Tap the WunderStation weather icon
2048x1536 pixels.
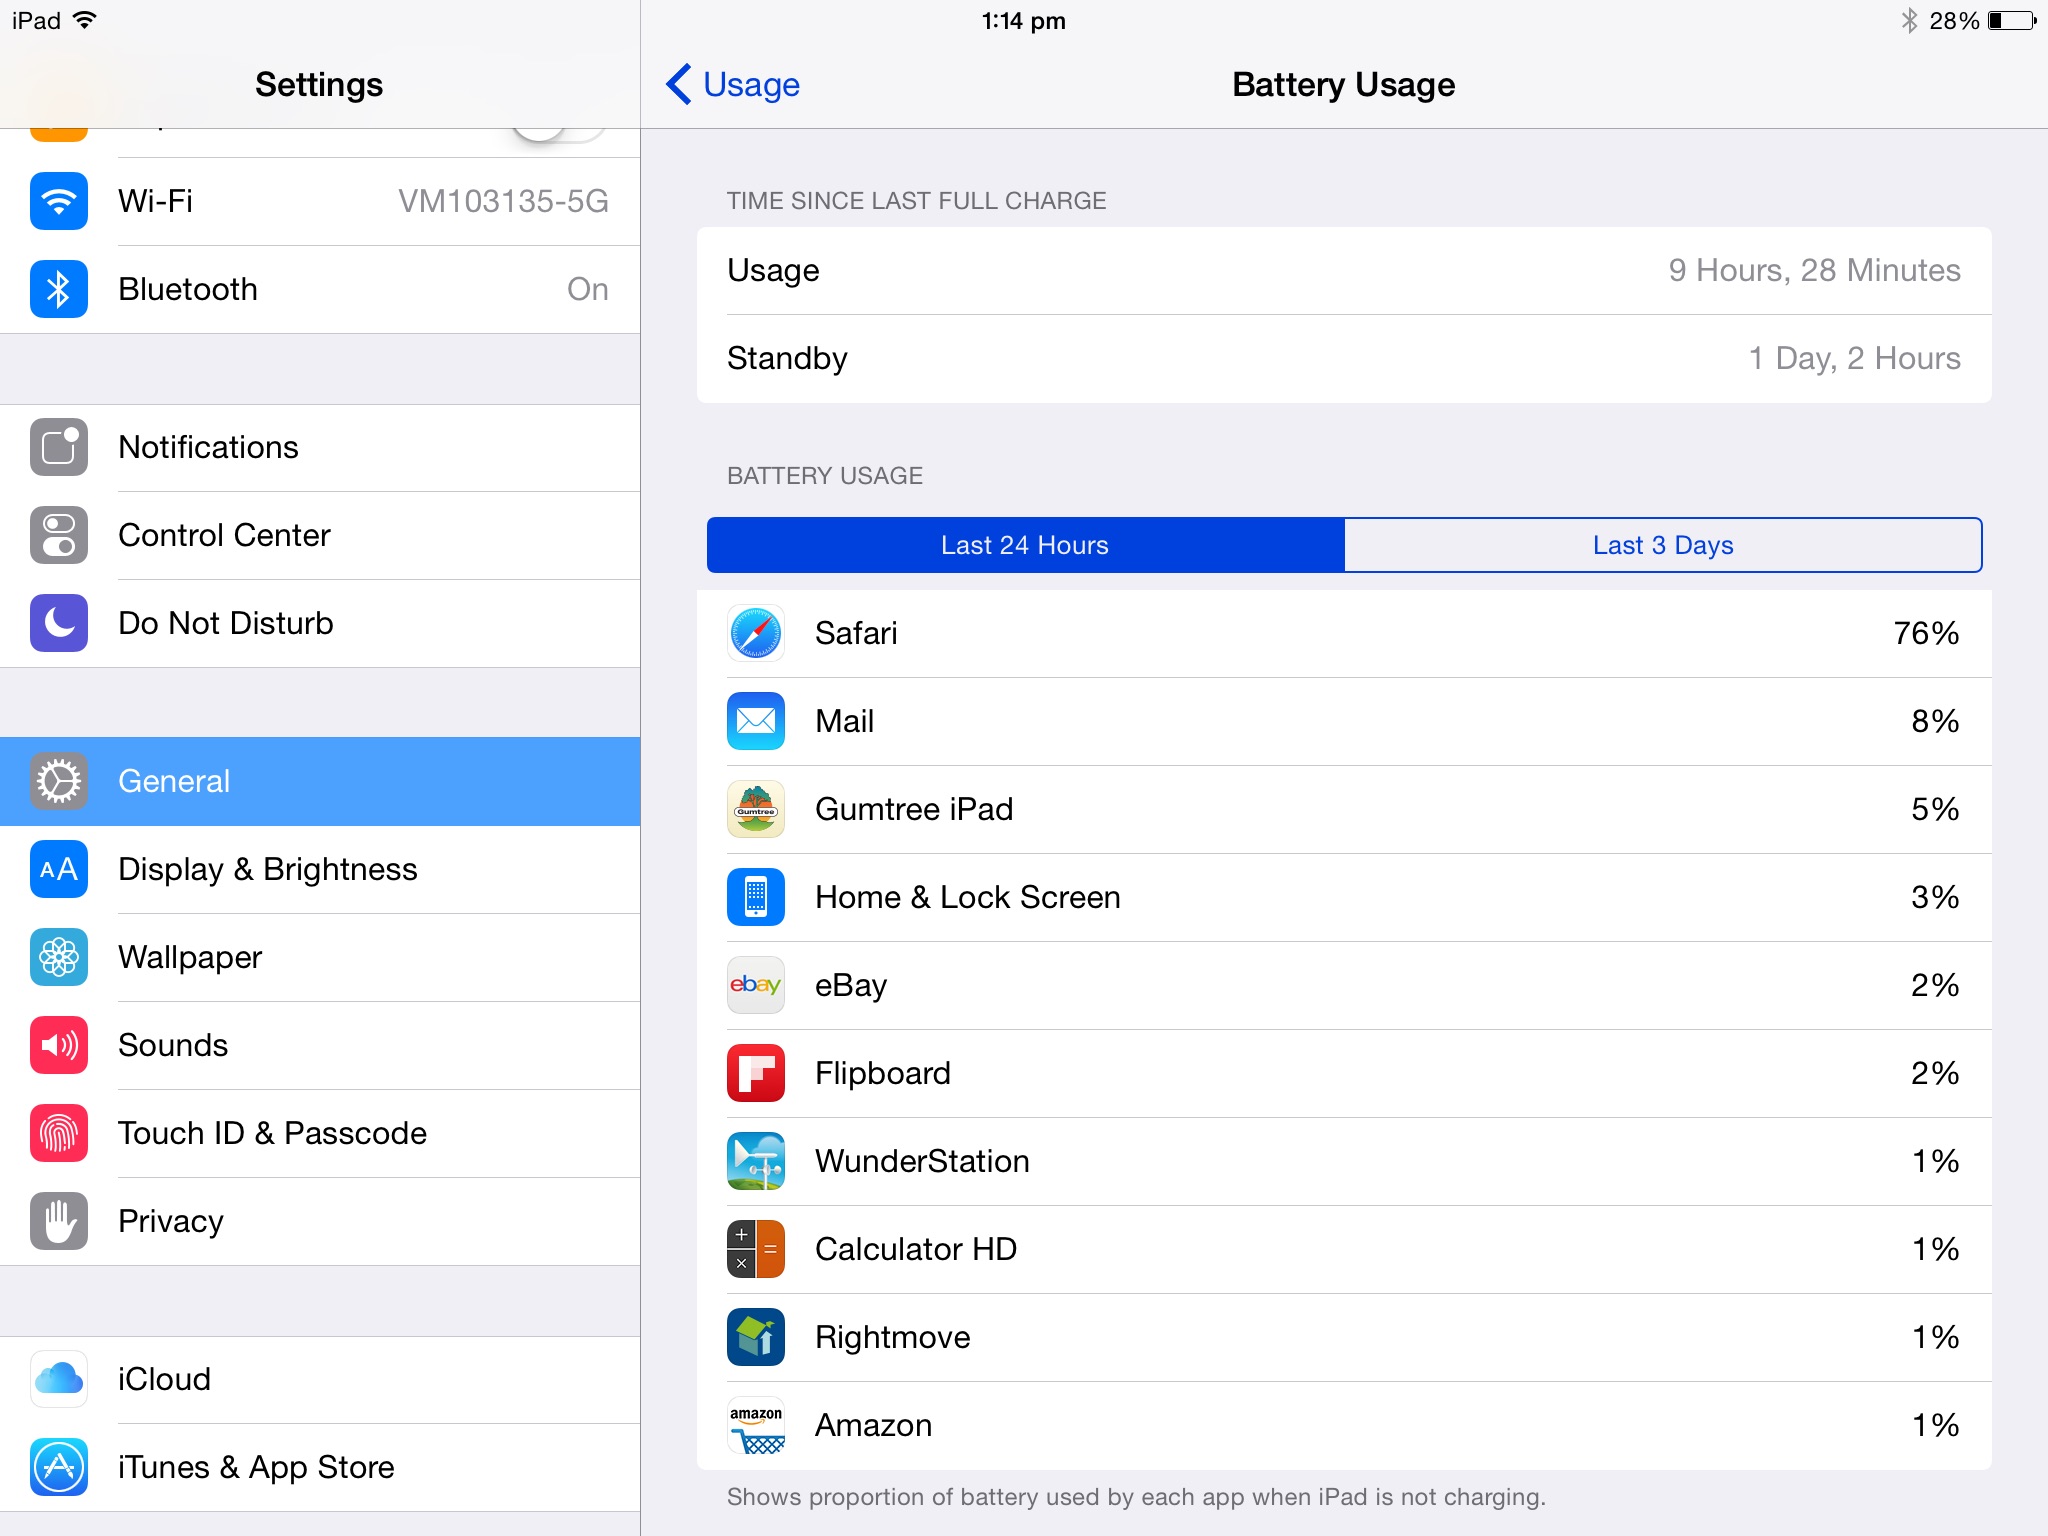755,1161
